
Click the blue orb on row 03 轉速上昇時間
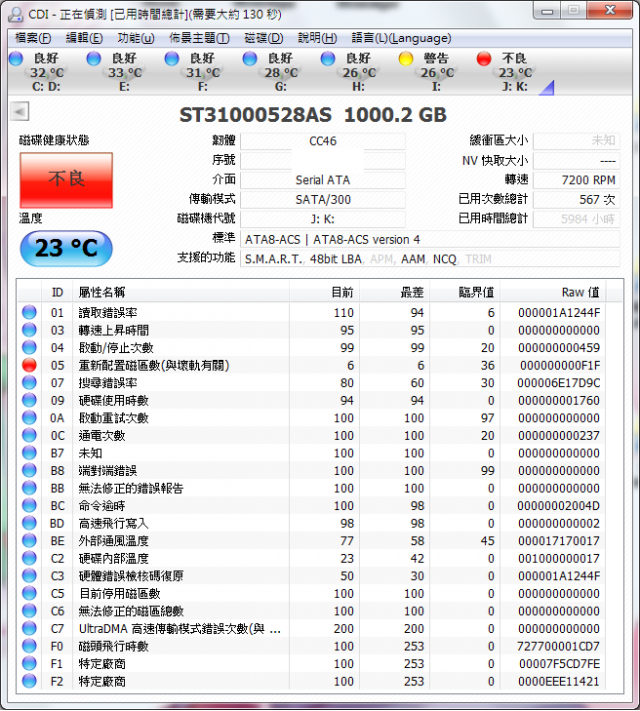pyautogui.click(x=29, y=330)
